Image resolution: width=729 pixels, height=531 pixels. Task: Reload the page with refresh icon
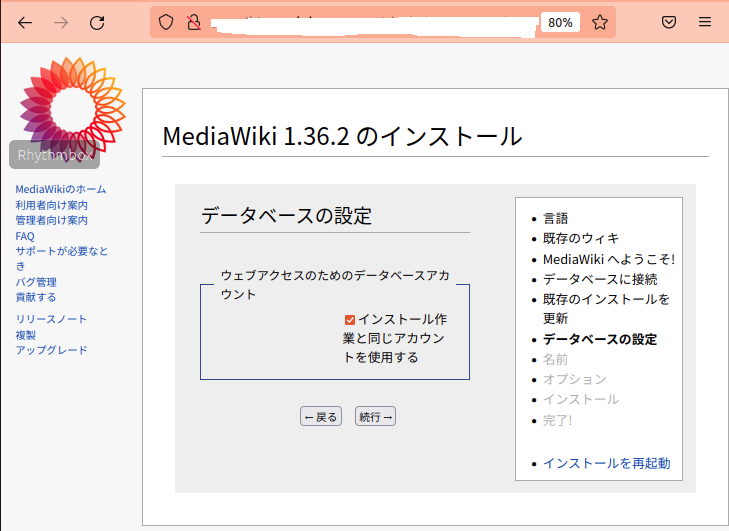(x=97, y=22)
